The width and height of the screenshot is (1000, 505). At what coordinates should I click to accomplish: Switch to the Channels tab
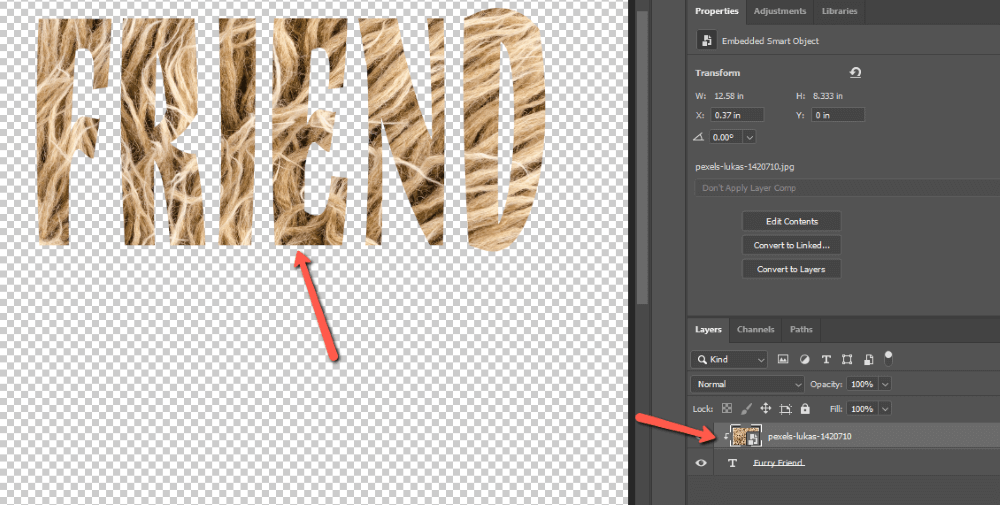click(755, 329)
